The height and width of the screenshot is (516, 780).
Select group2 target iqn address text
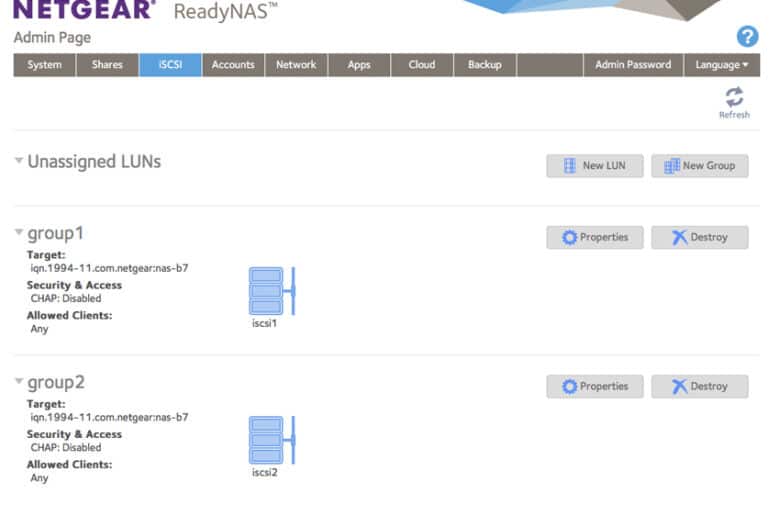[x=109, y=417]
